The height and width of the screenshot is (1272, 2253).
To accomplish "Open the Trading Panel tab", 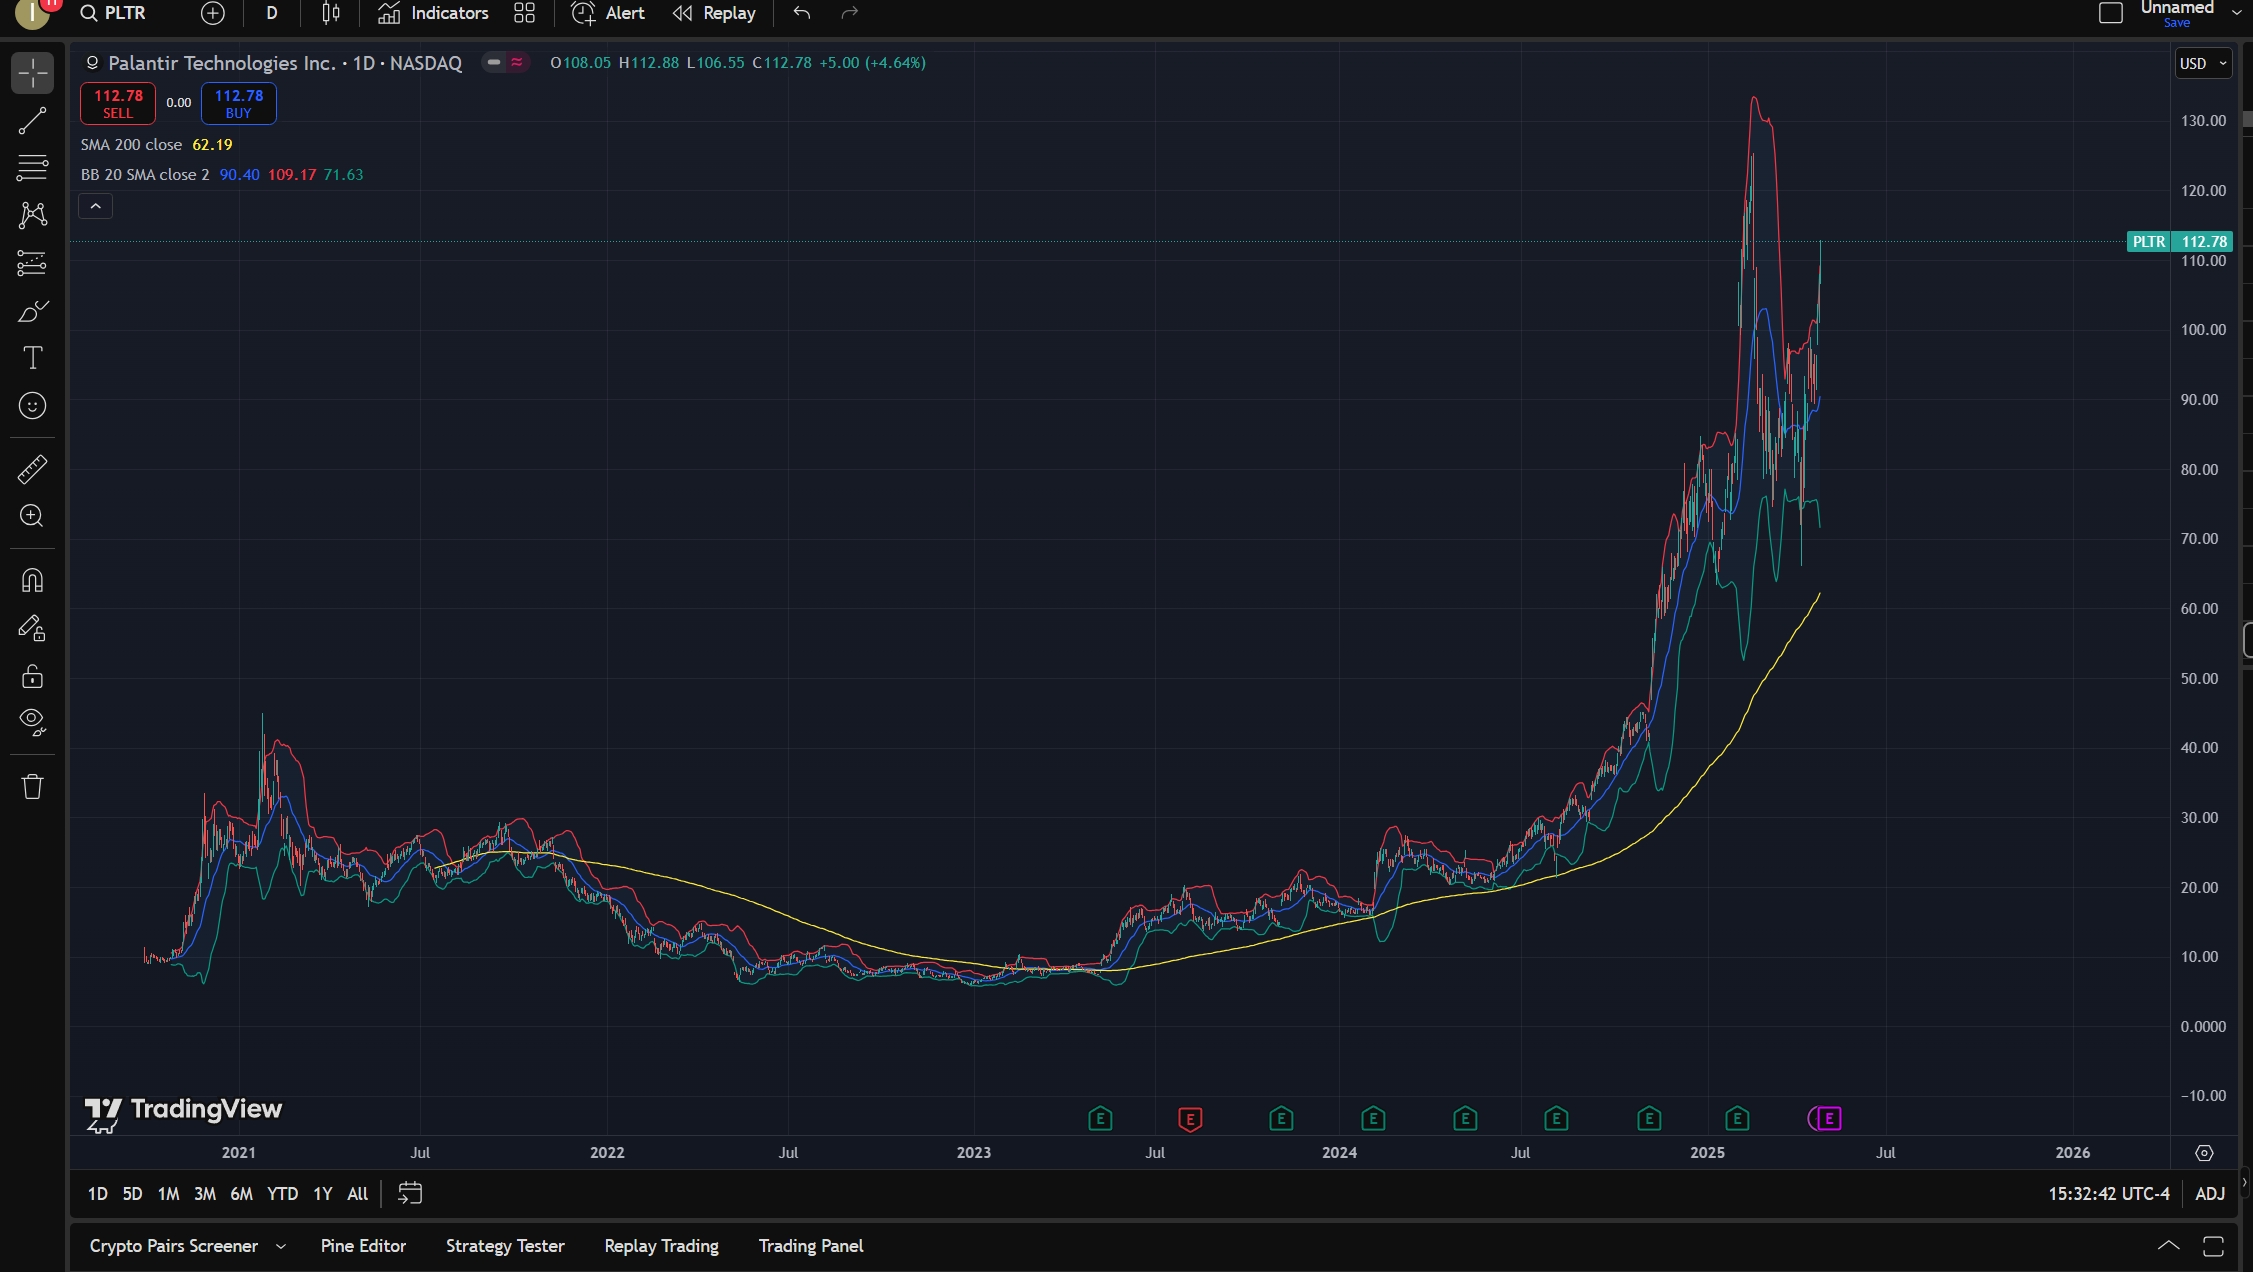I will (x=811, y=1246).
